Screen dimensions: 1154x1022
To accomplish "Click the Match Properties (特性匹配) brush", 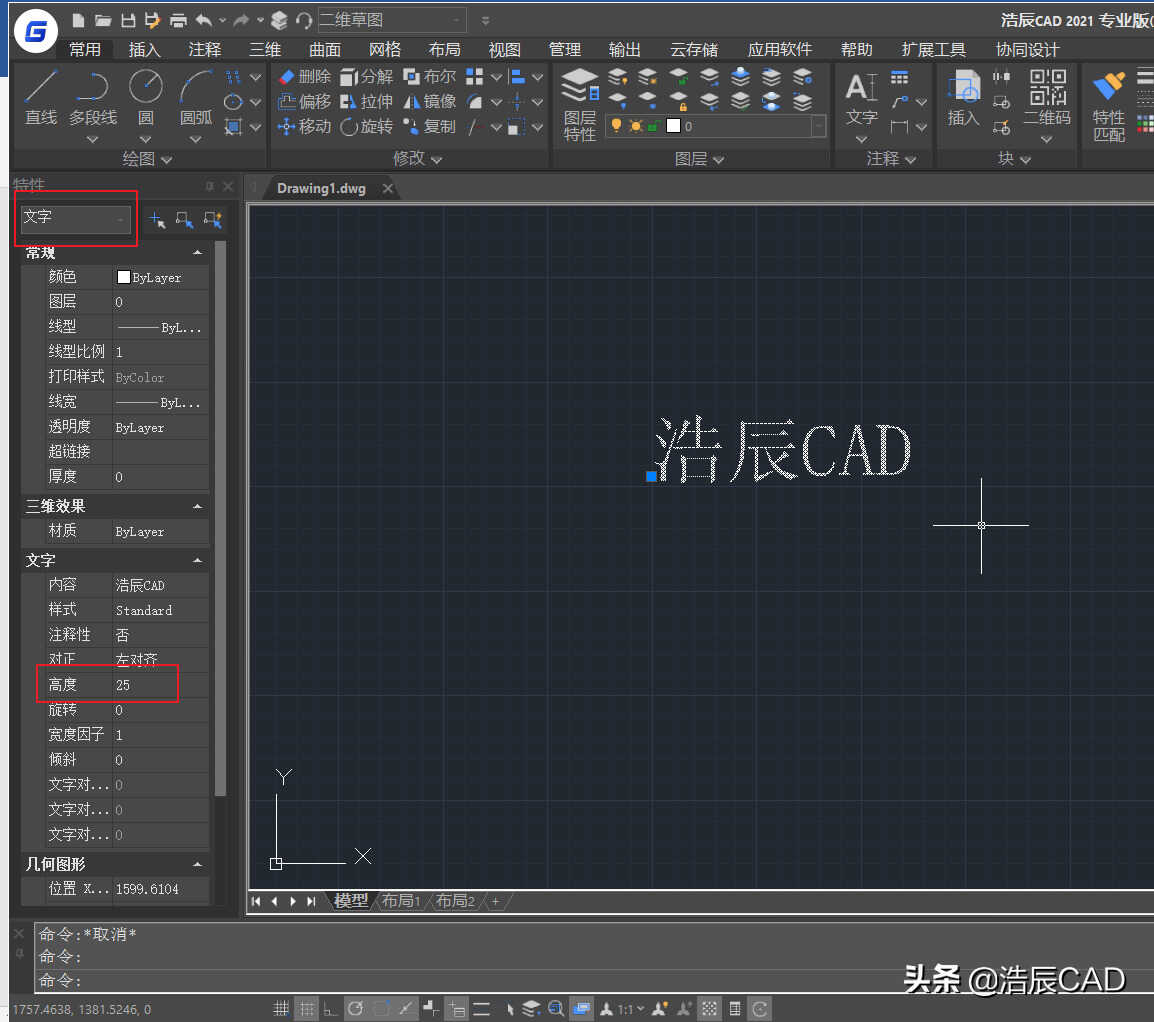I will point(1108,106).
